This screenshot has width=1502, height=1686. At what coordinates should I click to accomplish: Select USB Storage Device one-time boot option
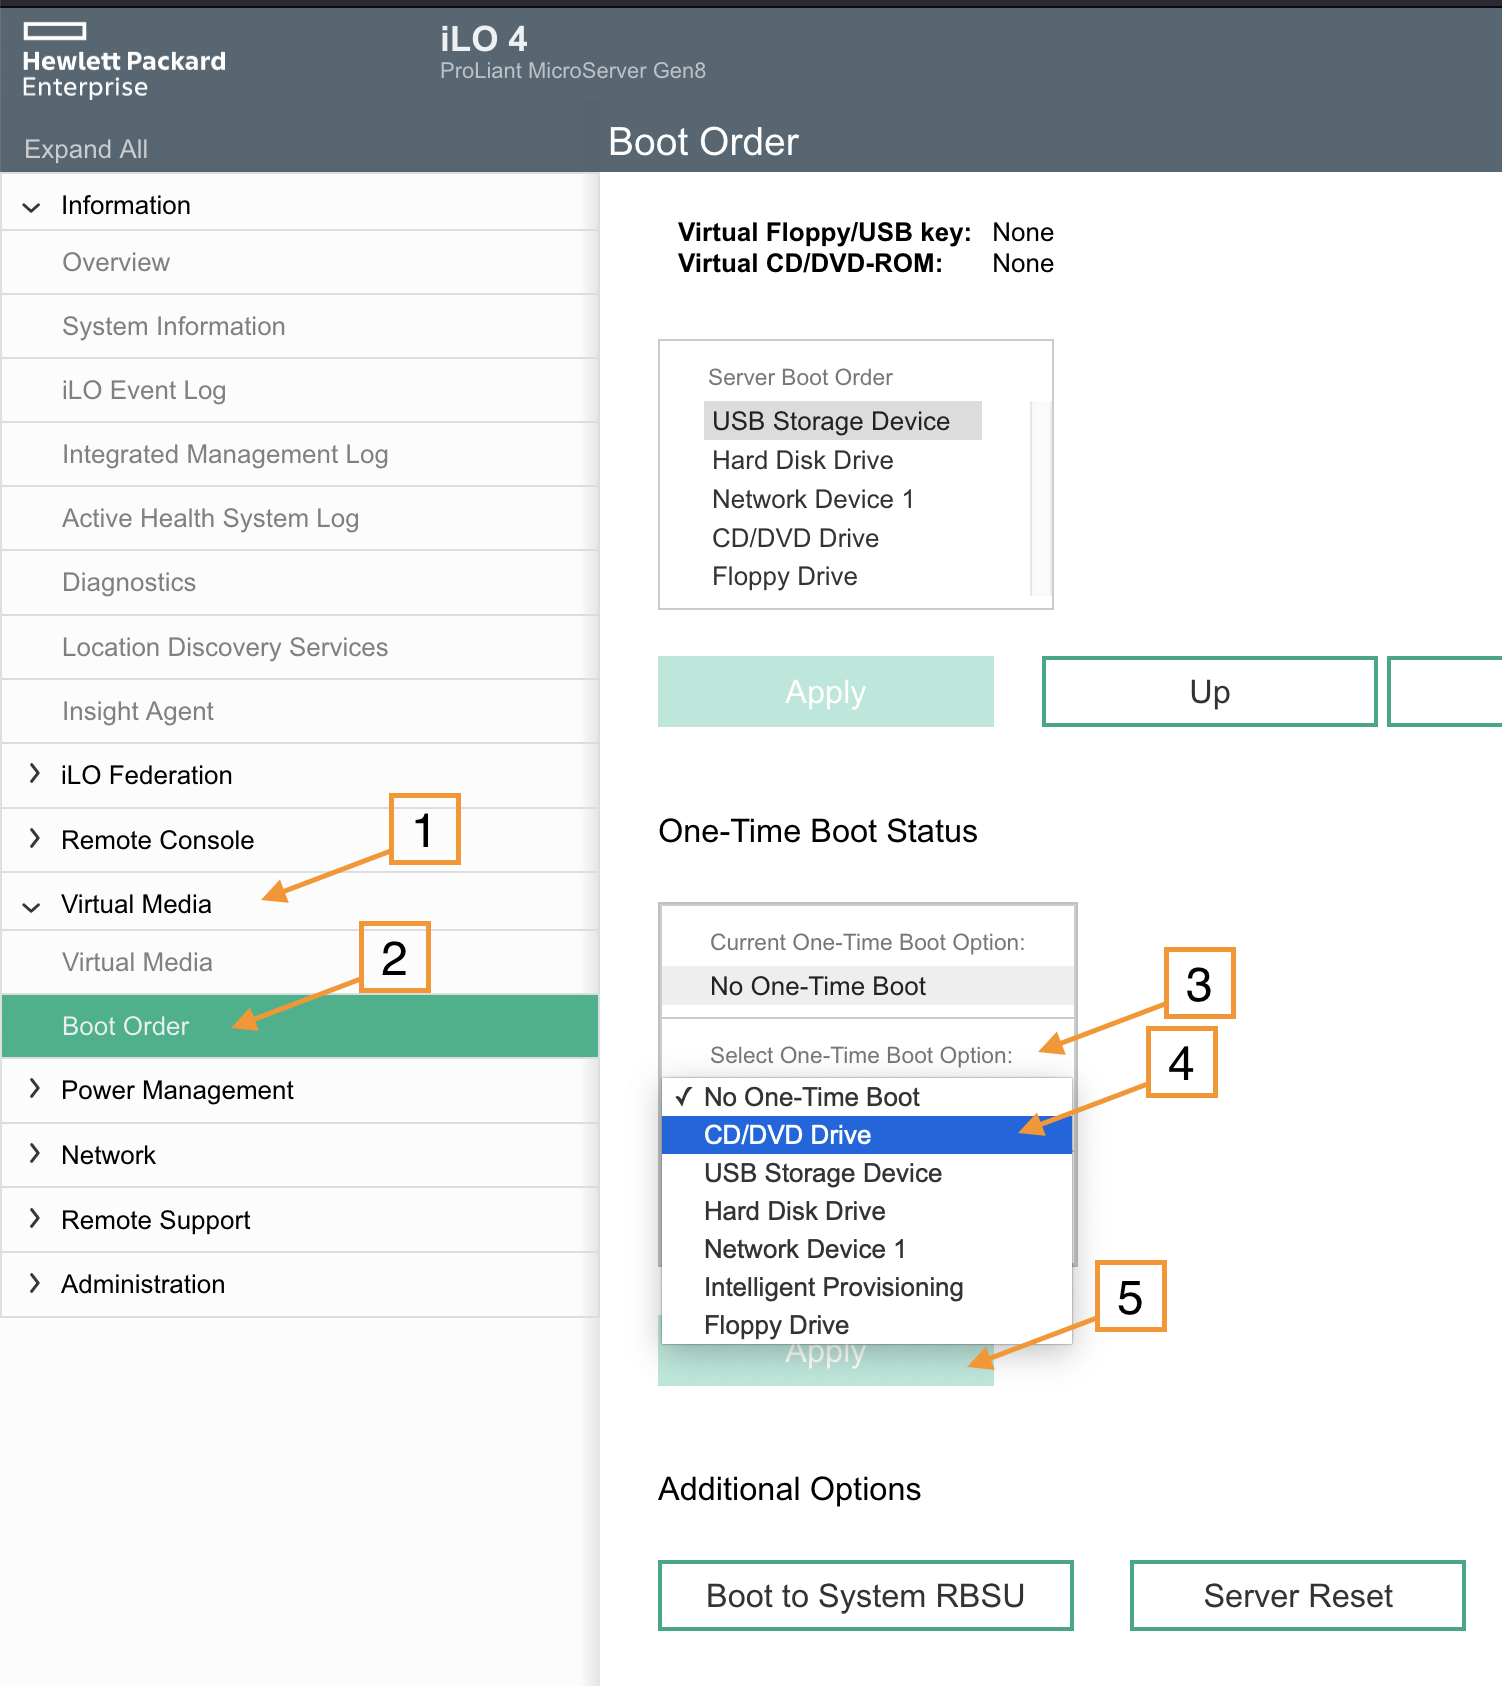click(822, 1173)
